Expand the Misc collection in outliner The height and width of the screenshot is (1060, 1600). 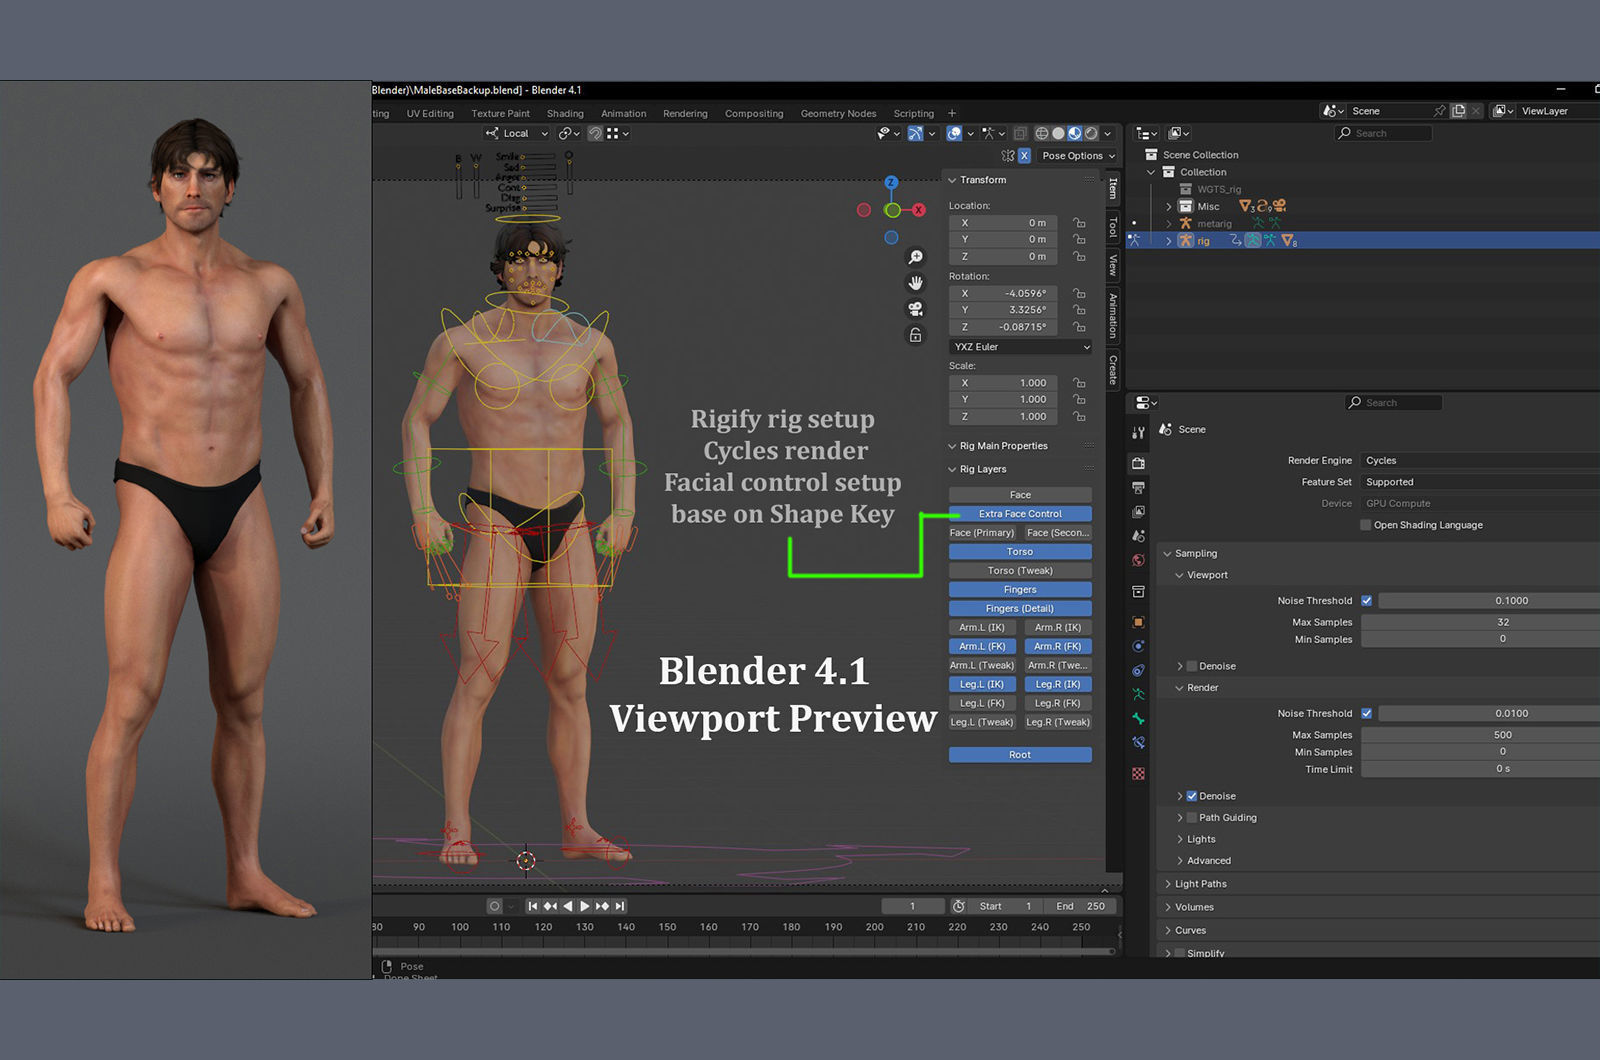pos(1169,207)
